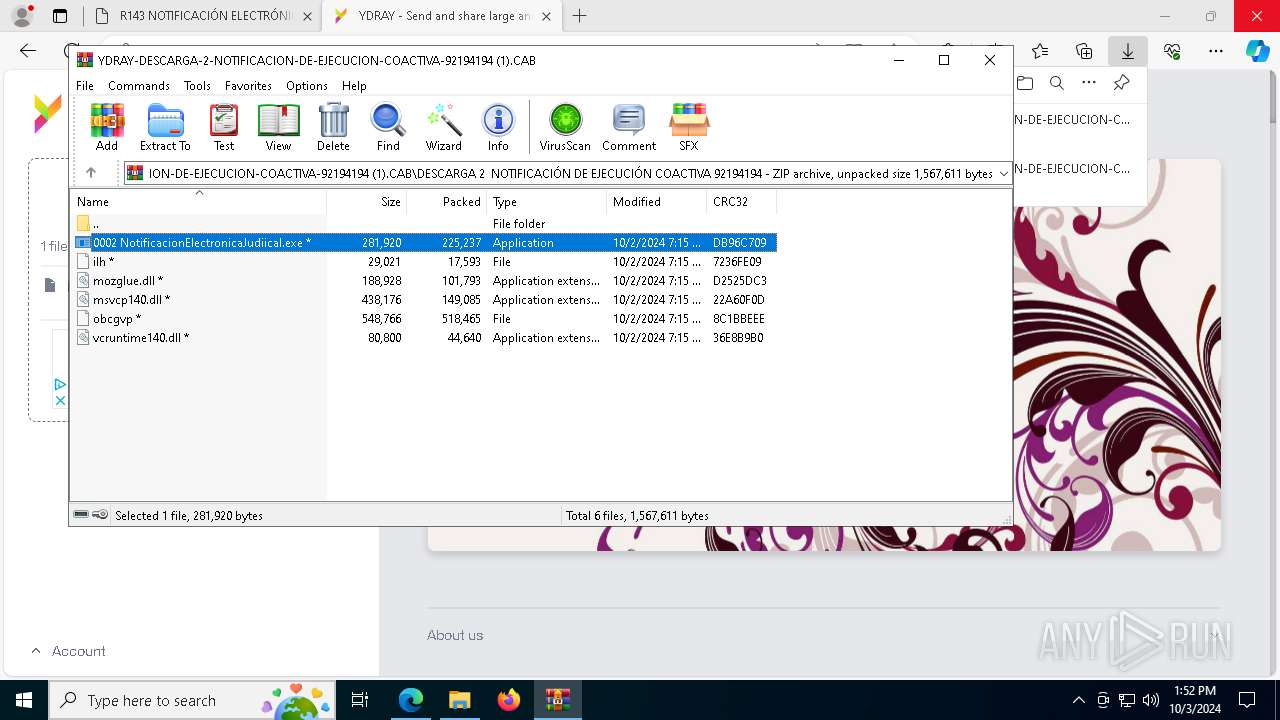
Task: Sort files by Name column
Action: pyautogui.click(x=198, y=202)
